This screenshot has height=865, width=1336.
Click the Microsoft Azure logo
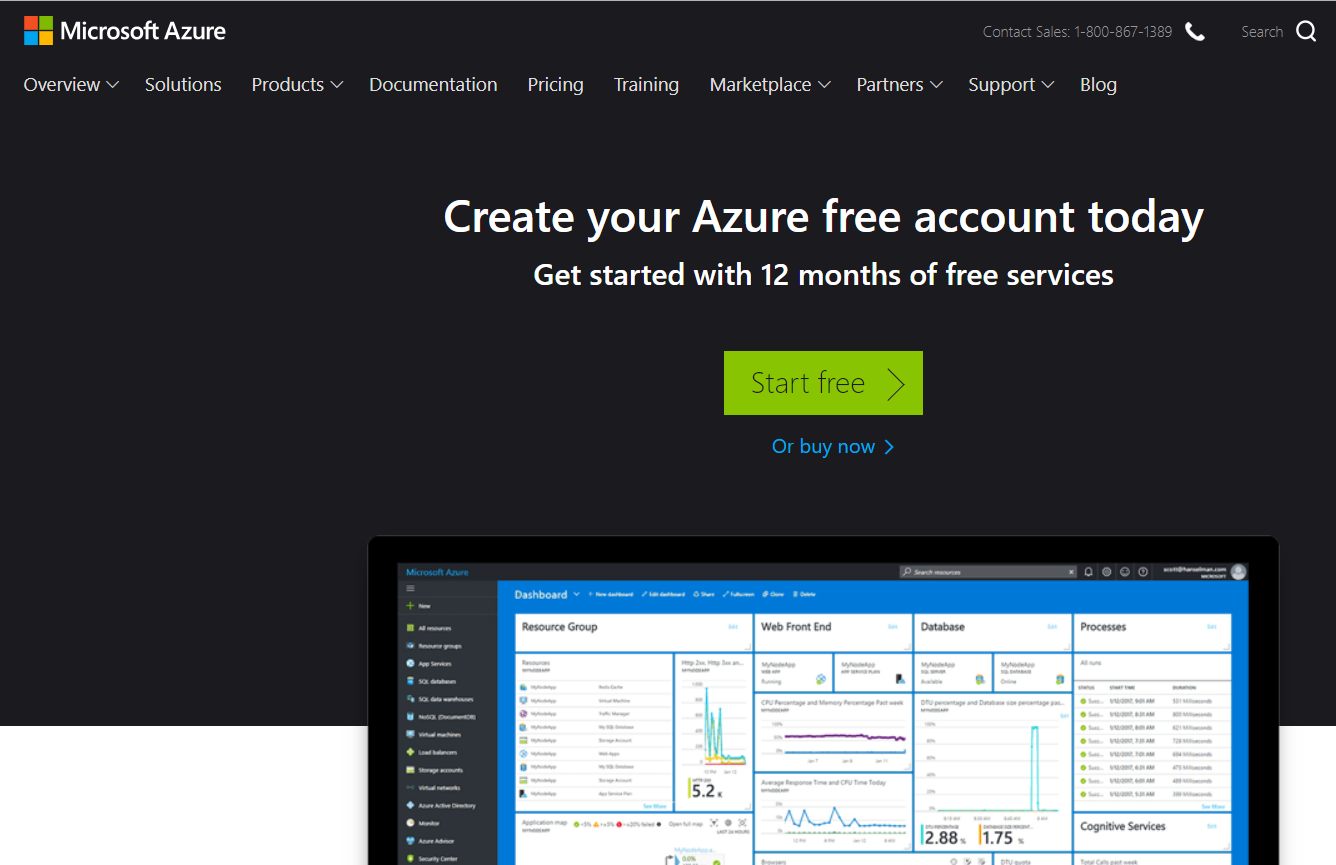coord(125,31)
